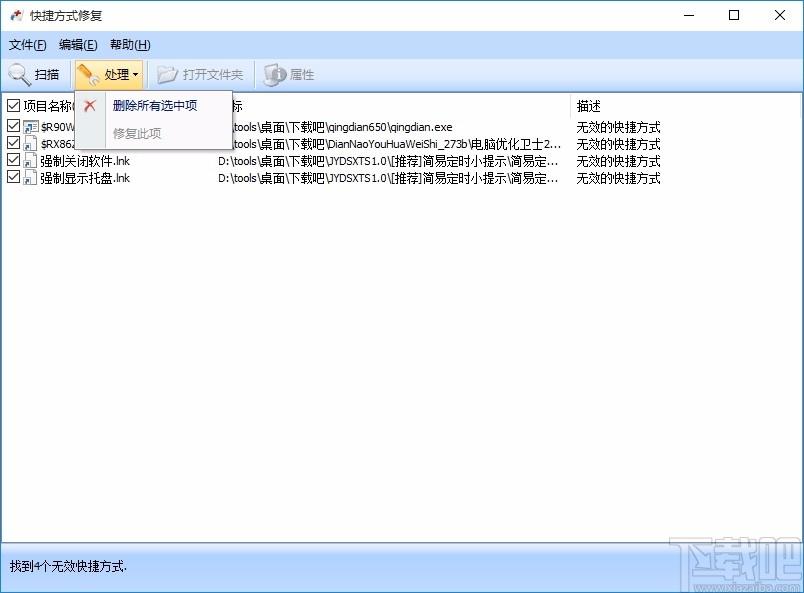Screen dimensions: 804x593
Task: Choose 删除所有选中项 from the menu
Action: [x=155, y=106]
